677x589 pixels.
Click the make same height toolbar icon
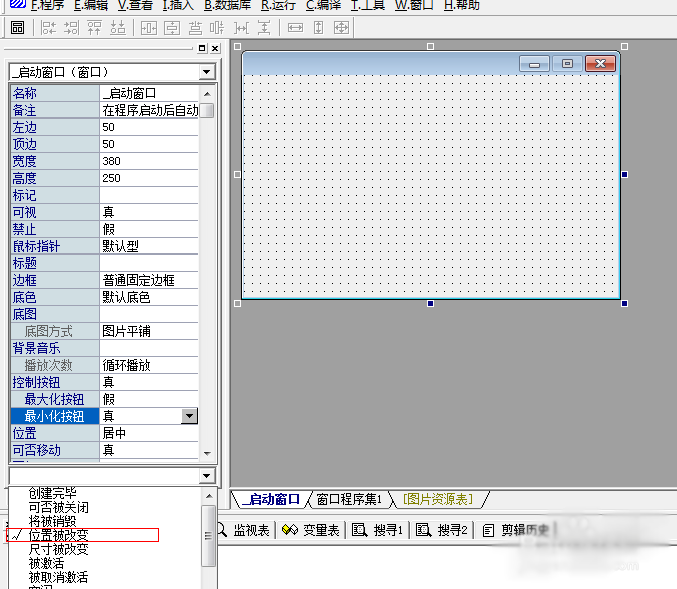318,27
